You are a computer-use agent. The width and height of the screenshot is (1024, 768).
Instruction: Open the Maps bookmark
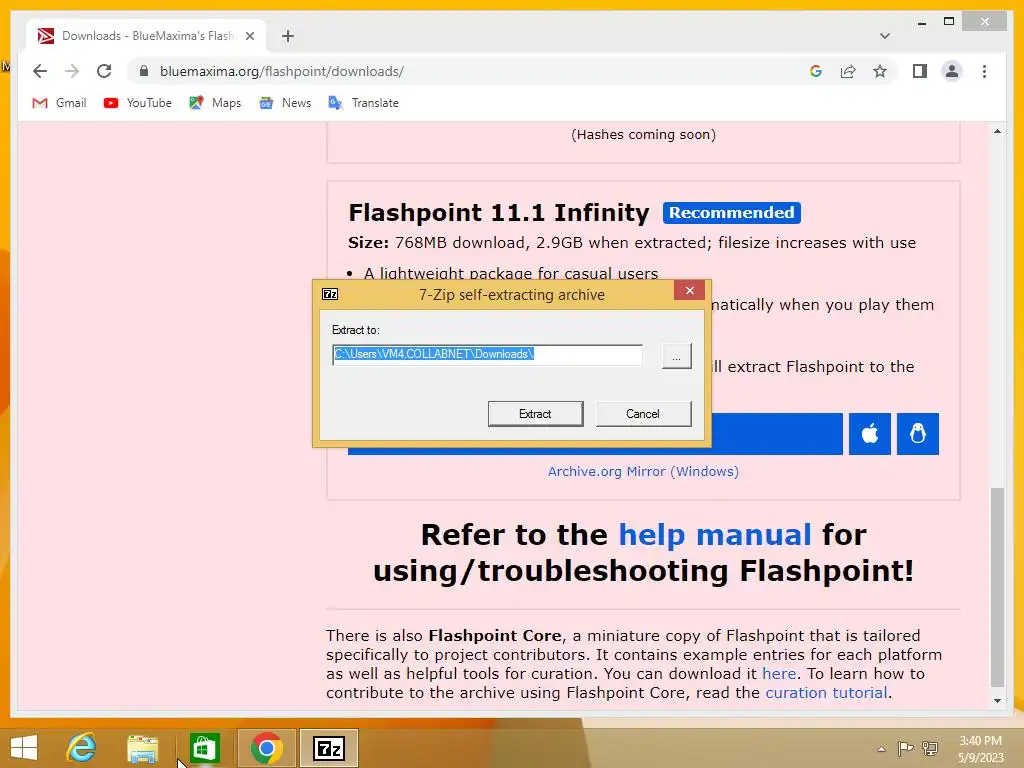(x=215, y=103)
